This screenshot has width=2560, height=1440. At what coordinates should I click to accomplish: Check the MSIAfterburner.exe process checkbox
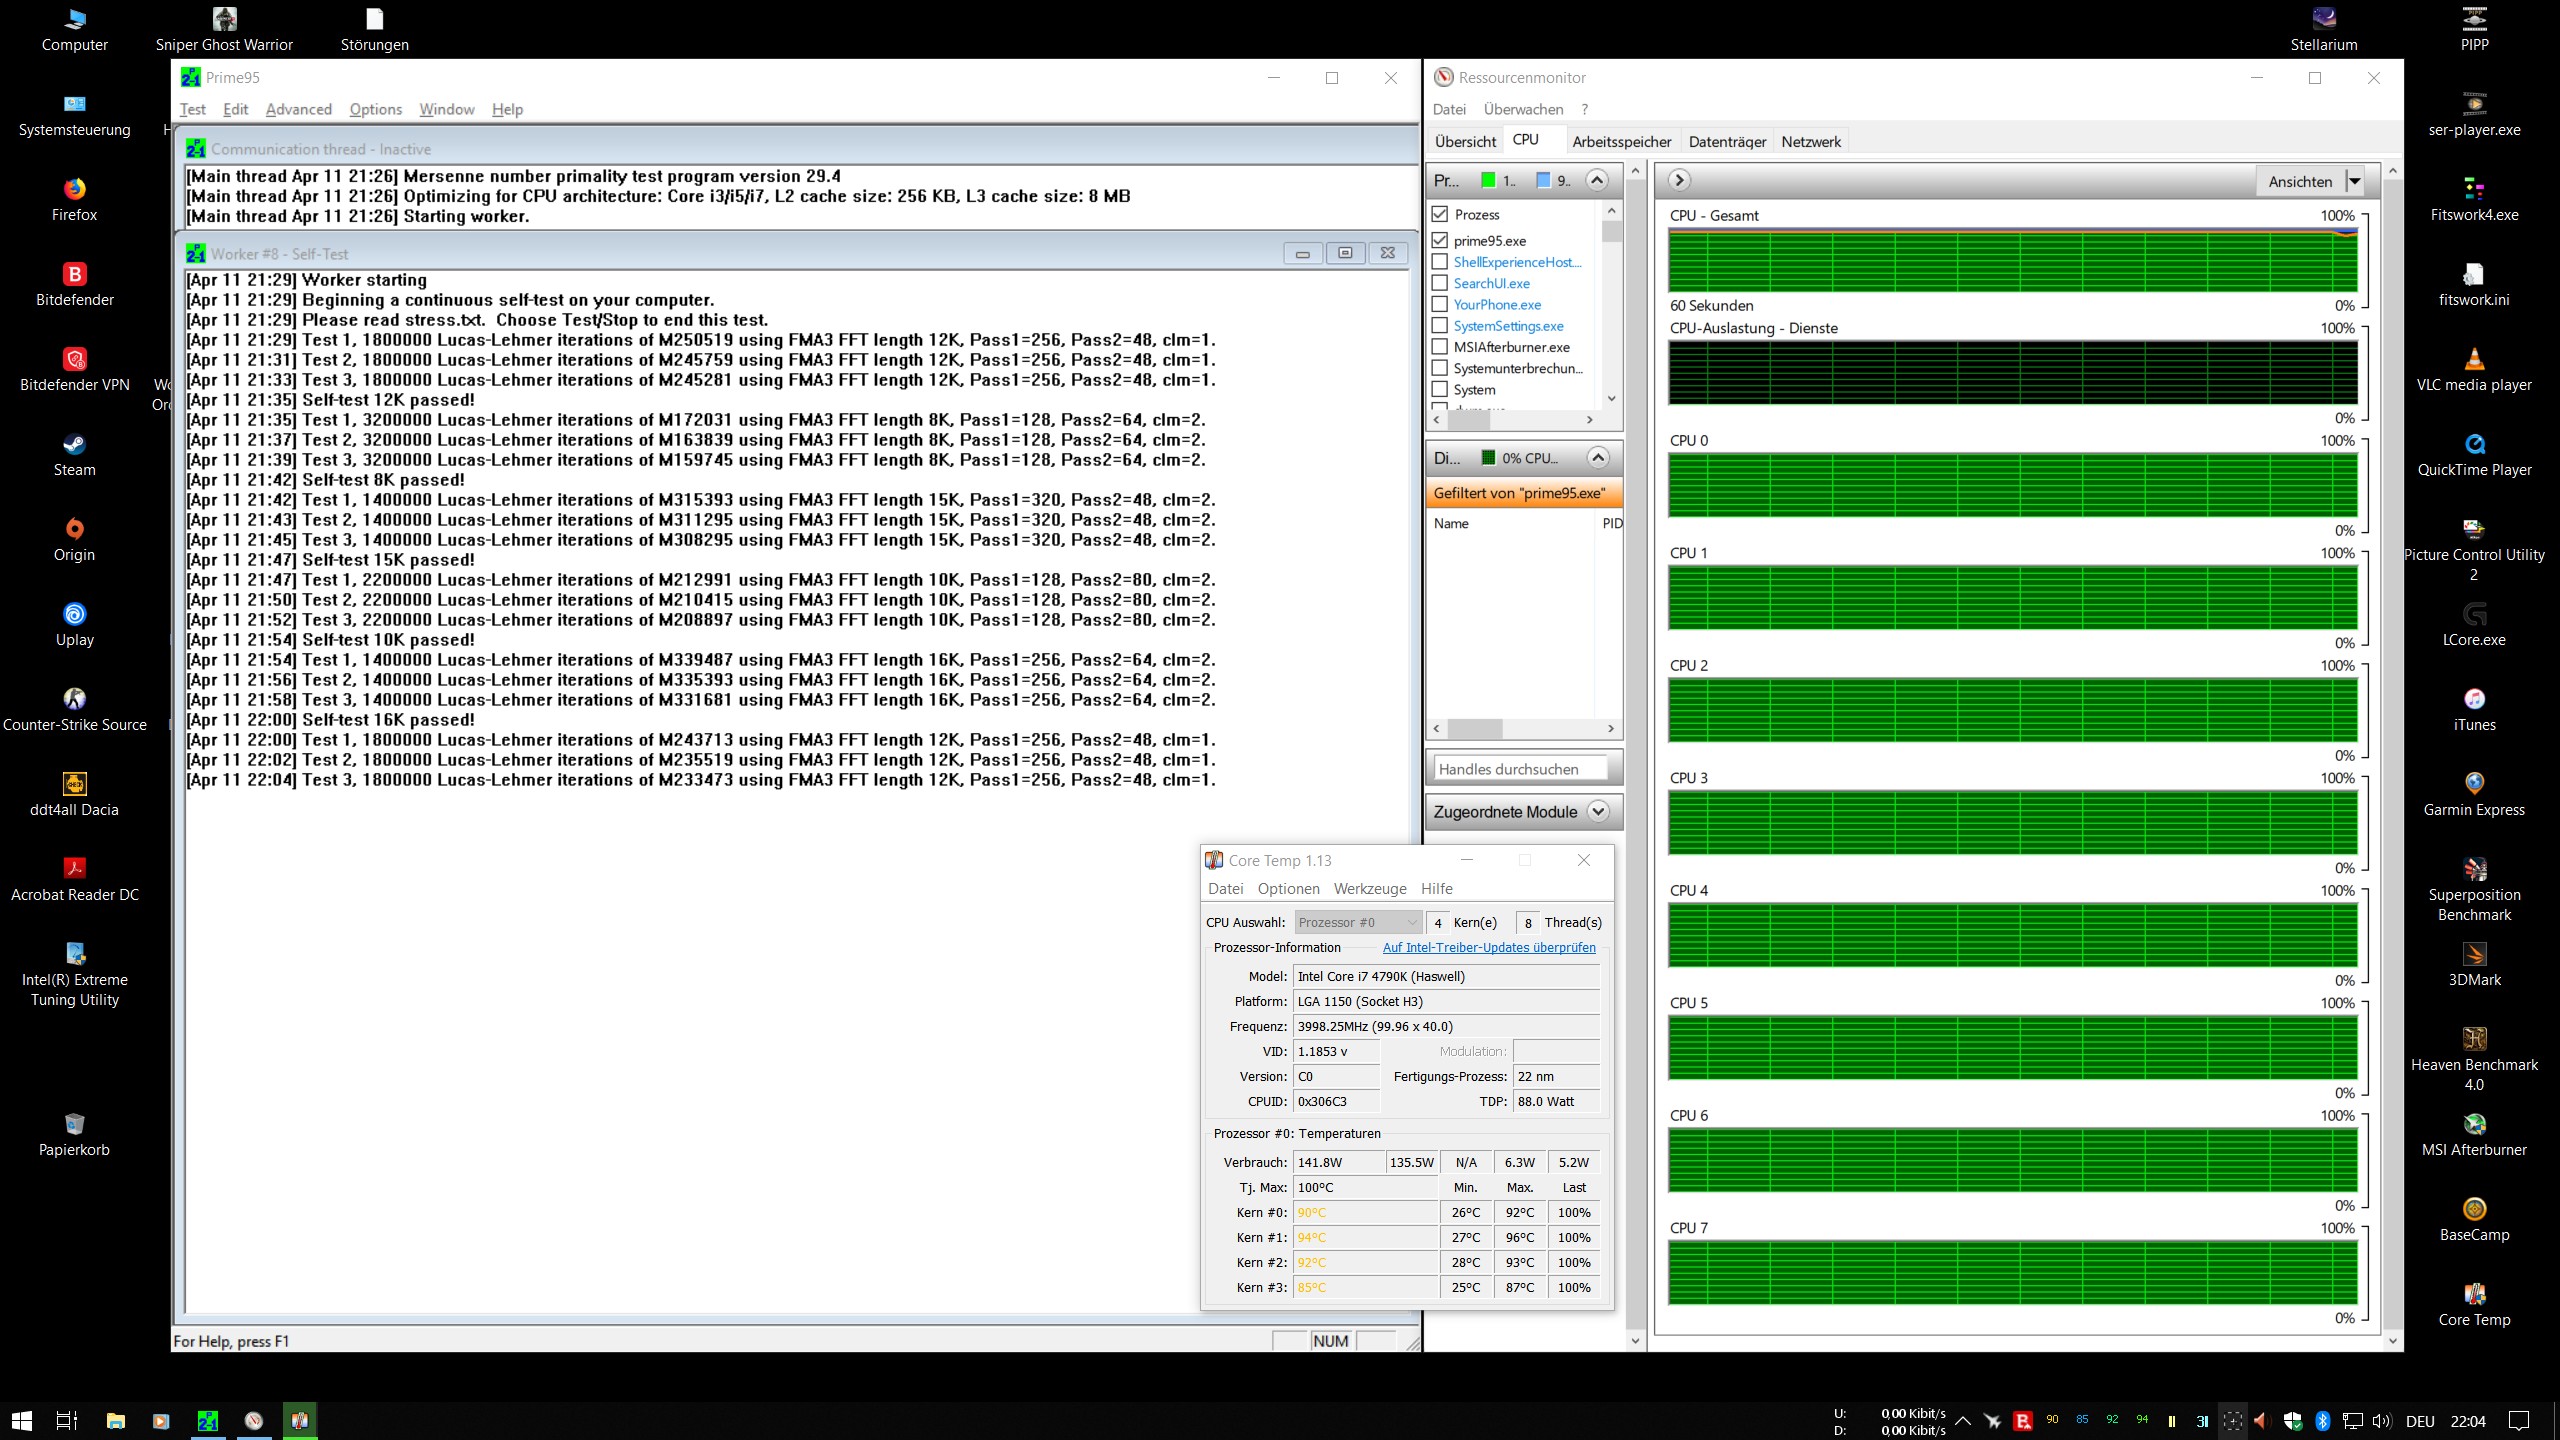pyautogui.click(x=1440, y=347)
